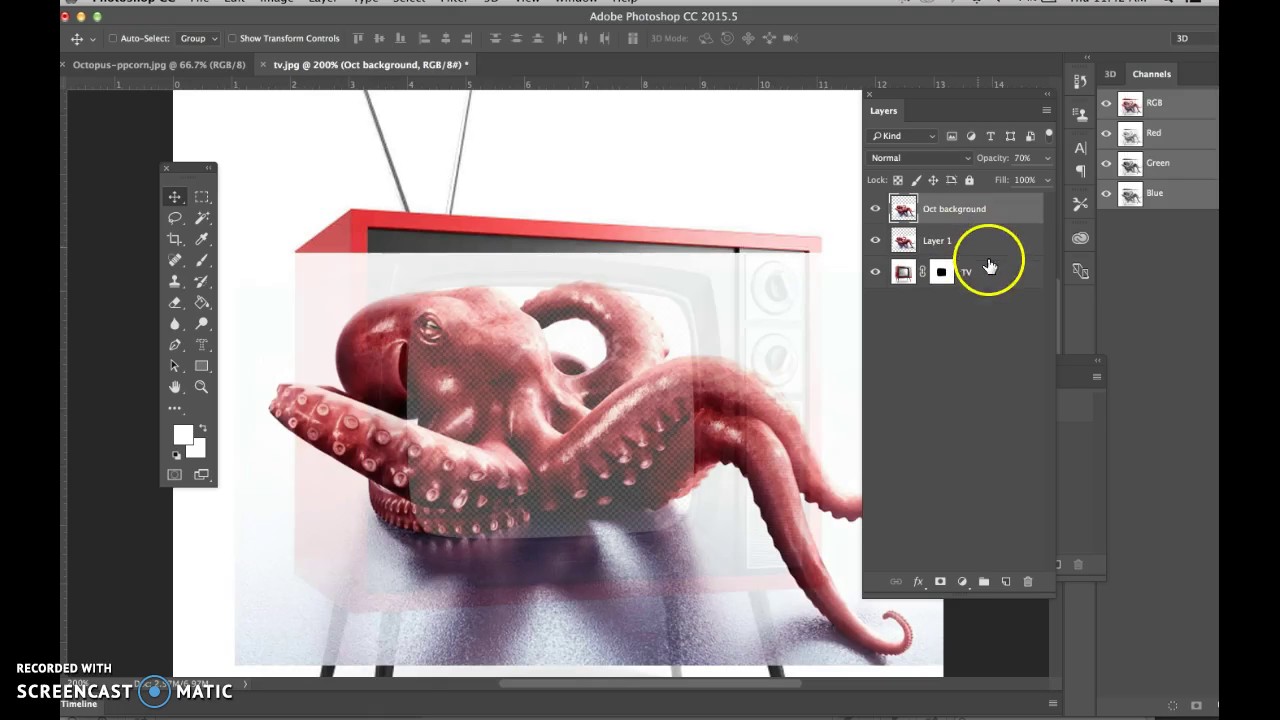
Task: Lock layer position
Action: coord(933,180)
